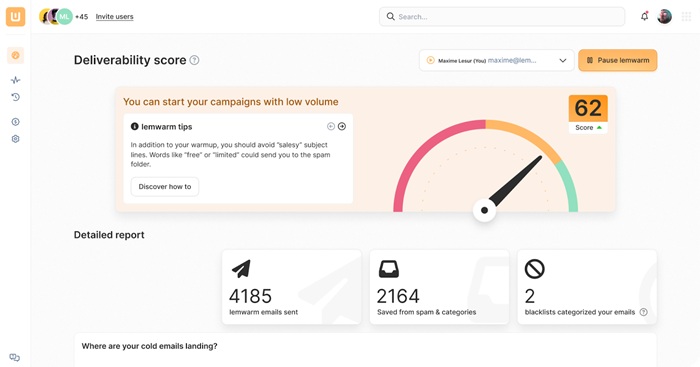
Task: Show the previous lemwarm tip
Action: click(x=331, y=126)
